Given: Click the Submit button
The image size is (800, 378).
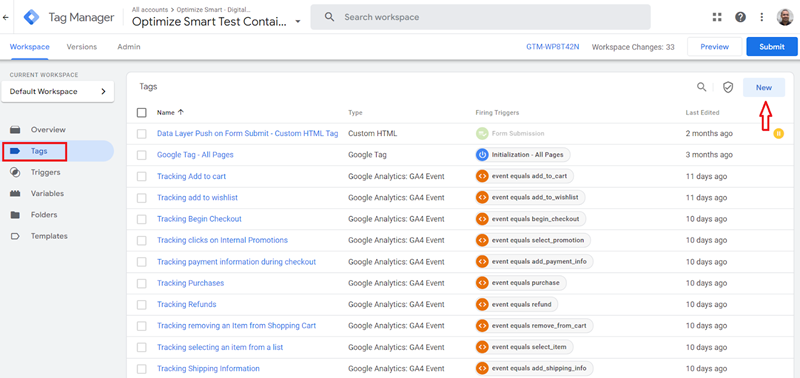Looking at the screenshot, I should coord(772,46).
